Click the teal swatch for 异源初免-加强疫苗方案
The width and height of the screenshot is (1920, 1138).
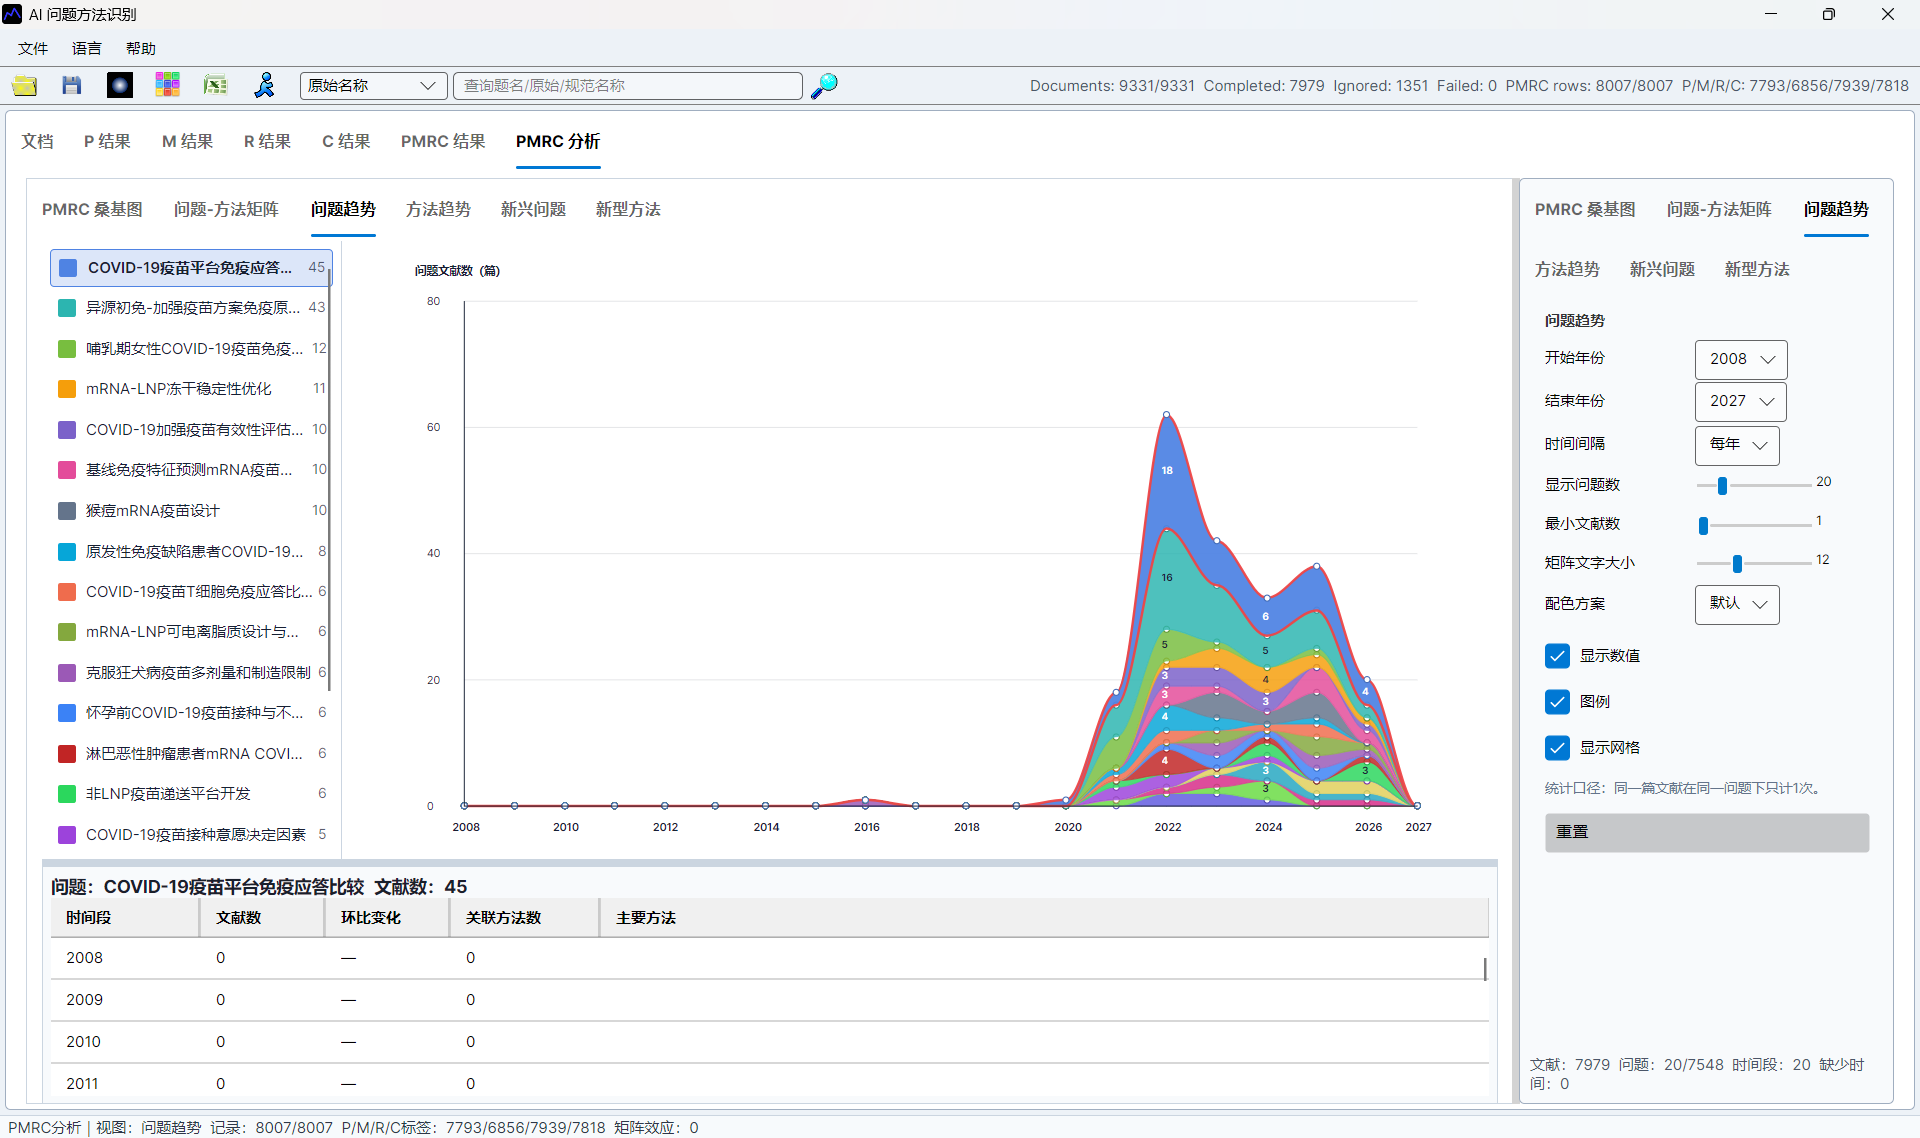click(x=67, y=308)
